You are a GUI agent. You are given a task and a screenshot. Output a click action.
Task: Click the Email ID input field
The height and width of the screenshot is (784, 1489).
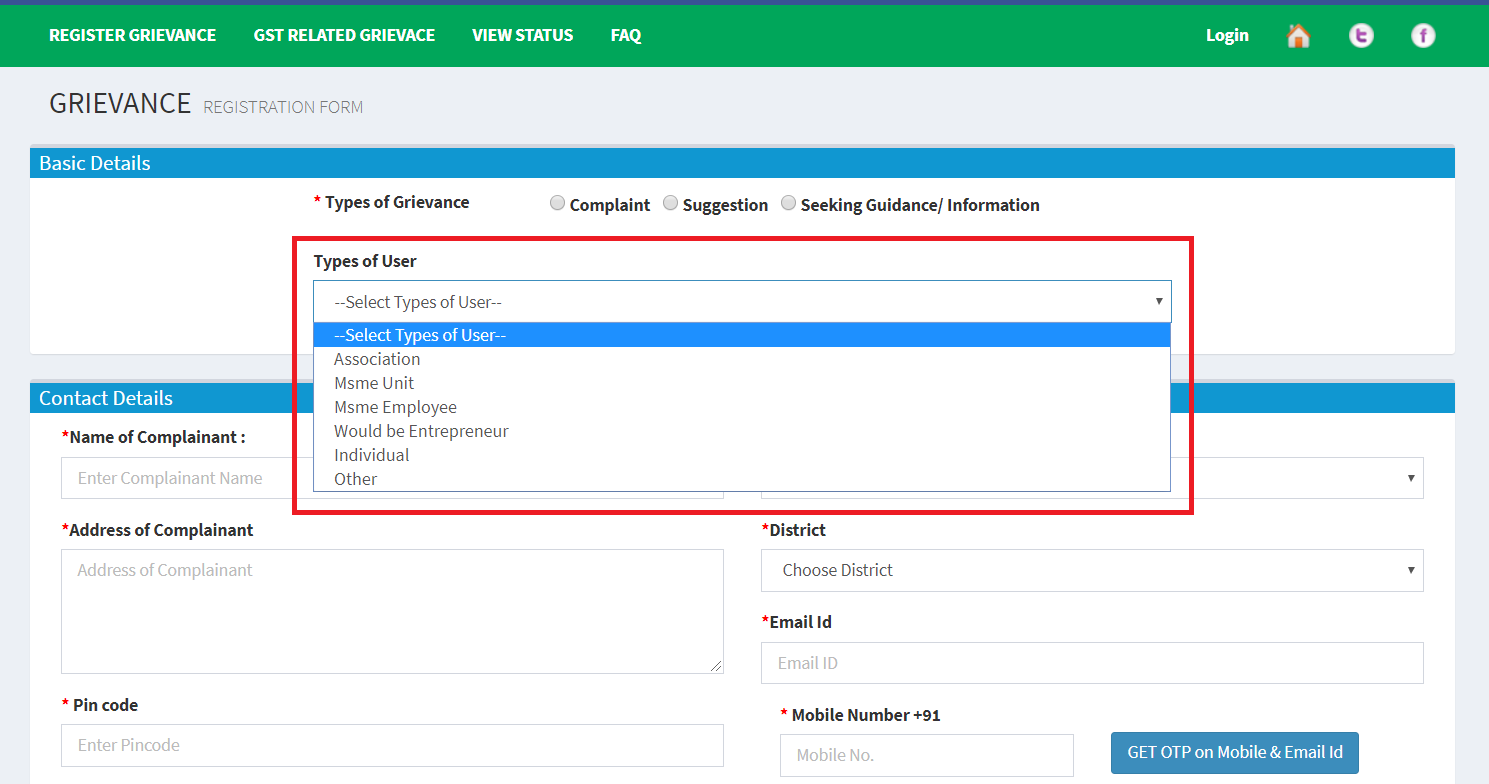1091,662
